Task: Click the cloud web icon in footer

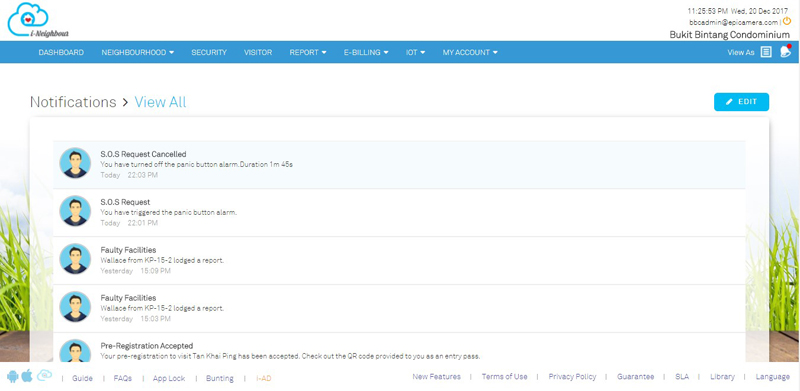Action: pyautogui.click(x=44, y=376)
